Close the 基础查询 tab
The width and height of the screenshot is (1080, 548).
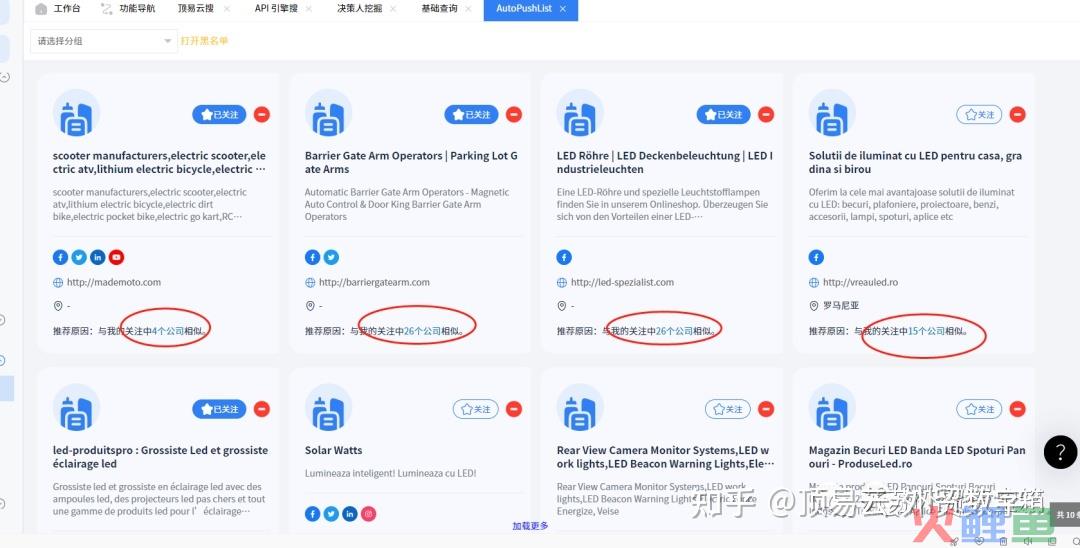[468, 9]
